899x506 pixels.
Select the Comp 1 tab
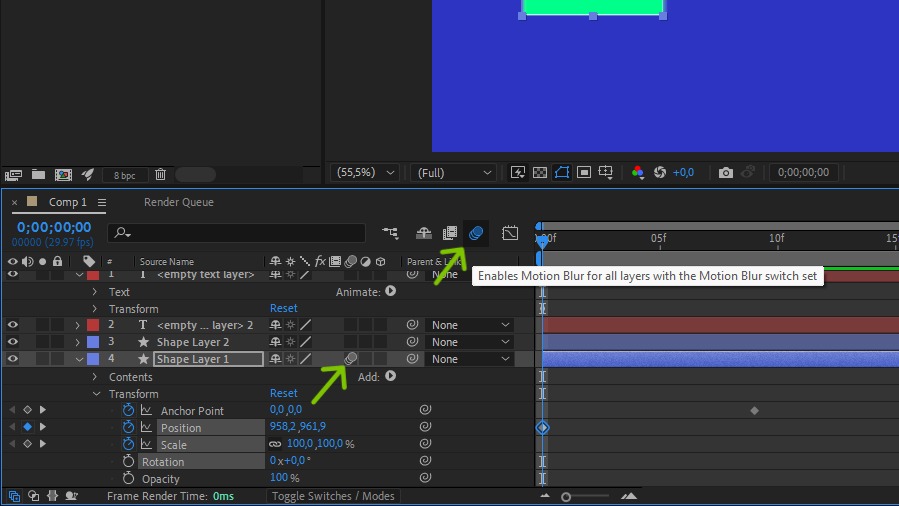(68, 202)
